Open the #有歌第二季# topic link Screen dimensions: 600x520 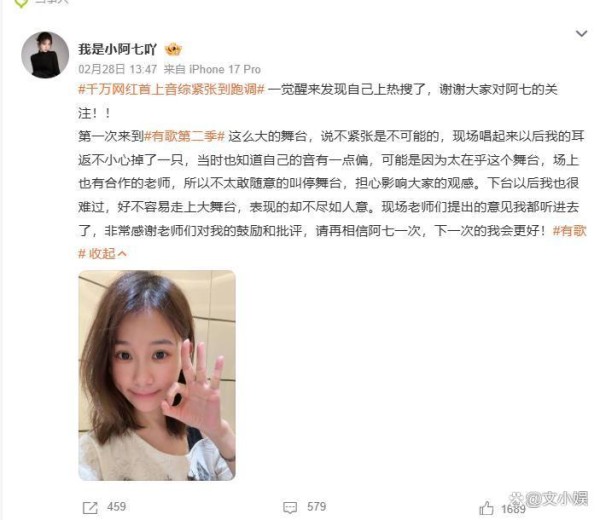(x=184, y=136)
